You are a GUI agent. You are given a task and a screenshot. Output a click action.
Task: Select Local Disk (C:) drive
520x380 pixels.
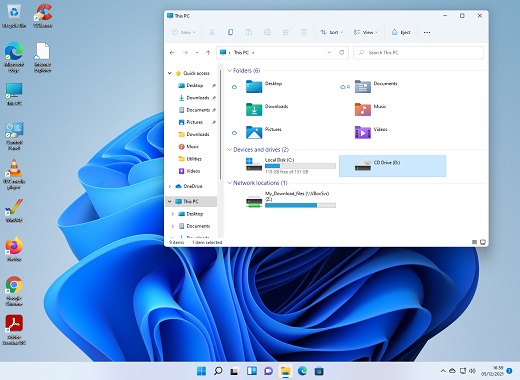(290, 166)
